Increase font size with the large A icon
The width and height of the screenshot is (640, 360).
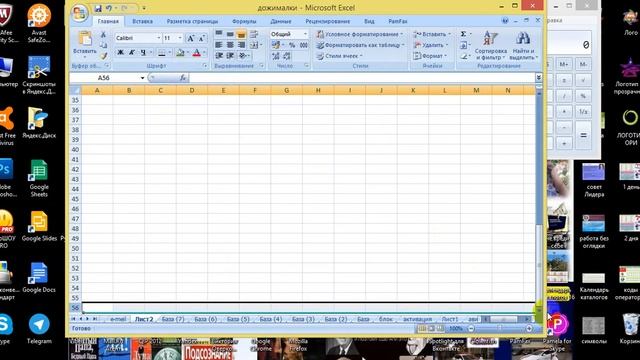click(190, 38)
